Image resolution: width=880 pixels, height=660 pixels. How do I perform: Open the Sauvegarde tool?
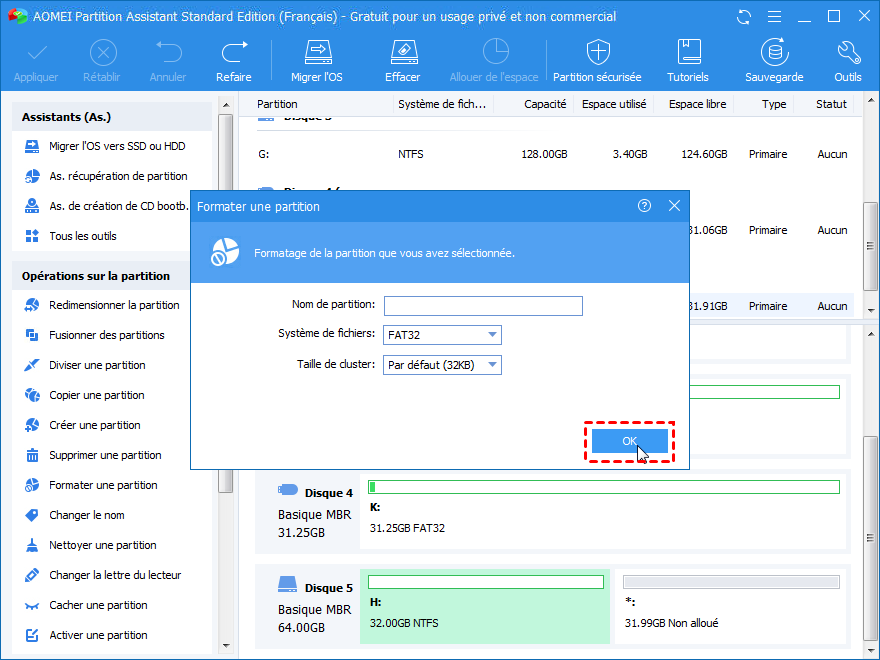click(774, 61)
